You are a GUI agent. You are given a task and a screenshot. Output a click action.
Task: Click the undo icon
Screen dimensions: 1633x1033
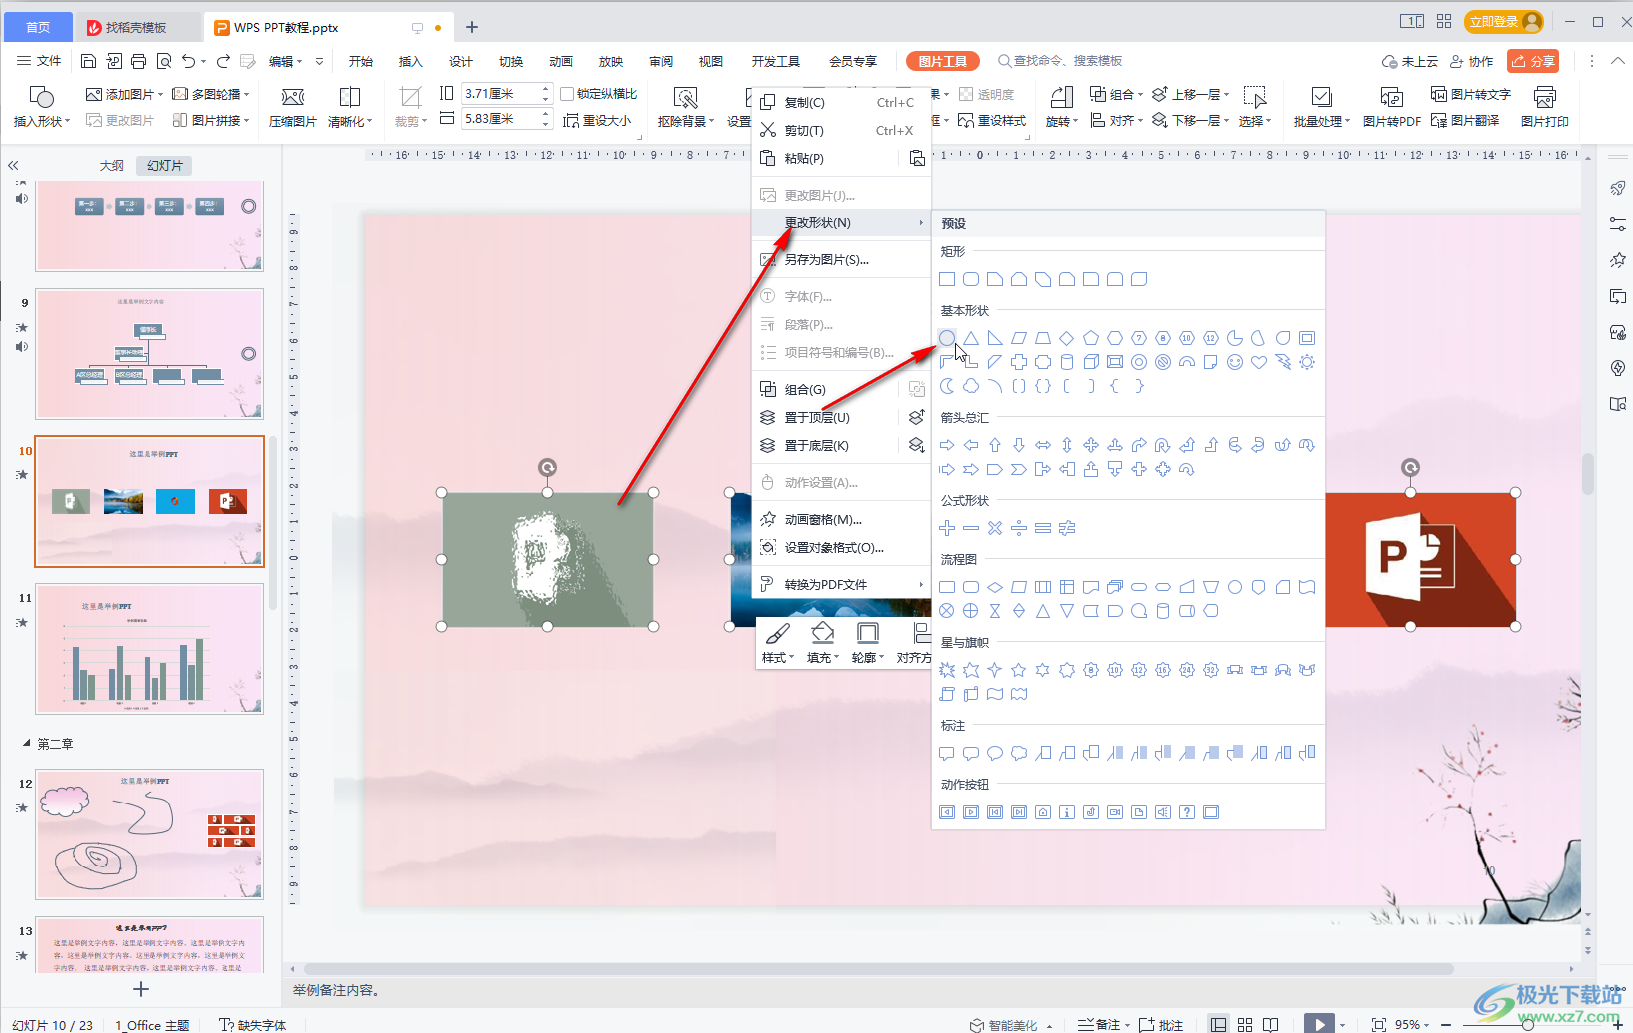[188, 61]
